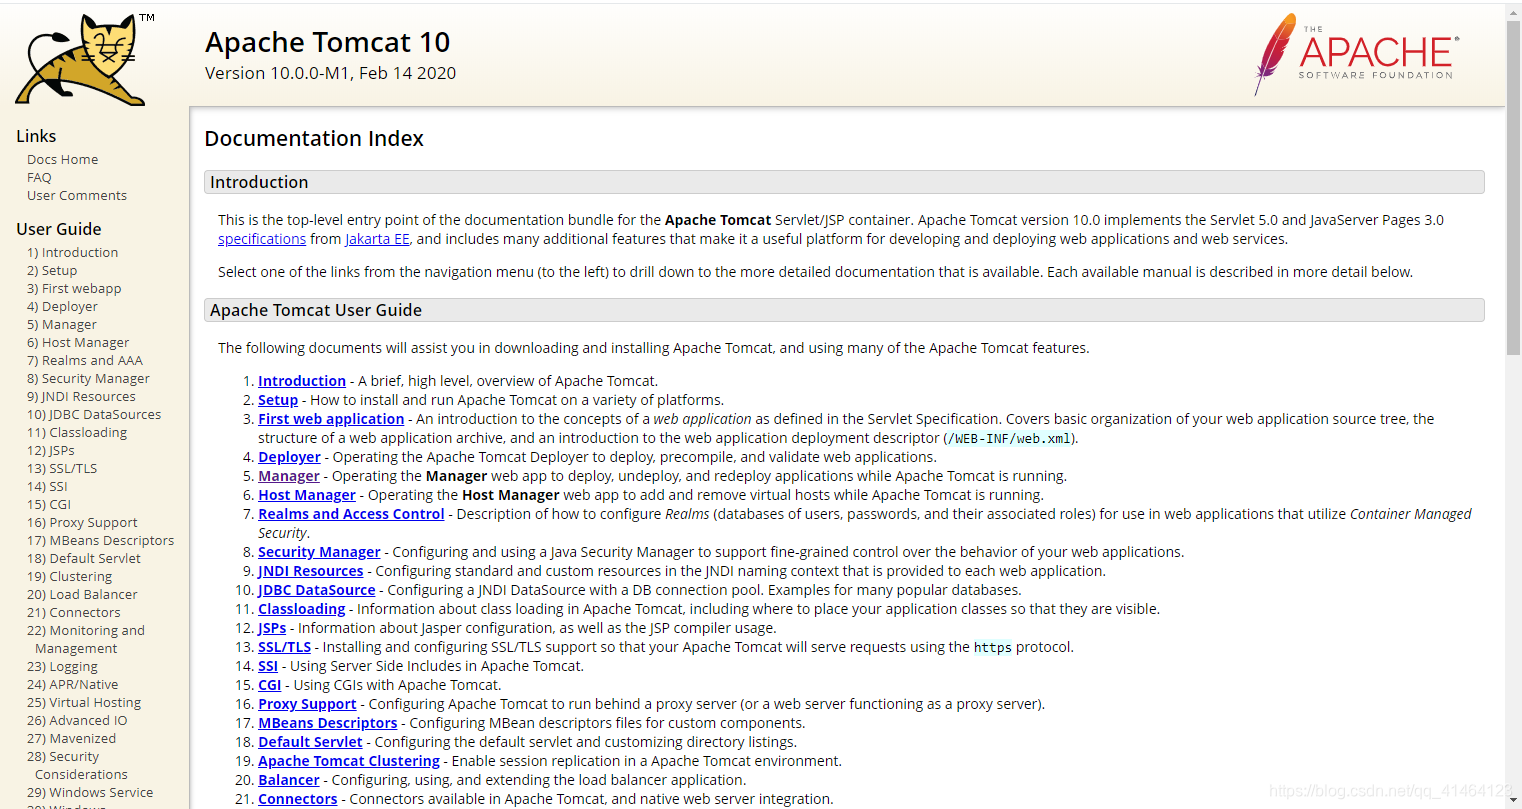Open sidebar item 26) Advanced IO
1522x809 pixels.
pos(77,720)
